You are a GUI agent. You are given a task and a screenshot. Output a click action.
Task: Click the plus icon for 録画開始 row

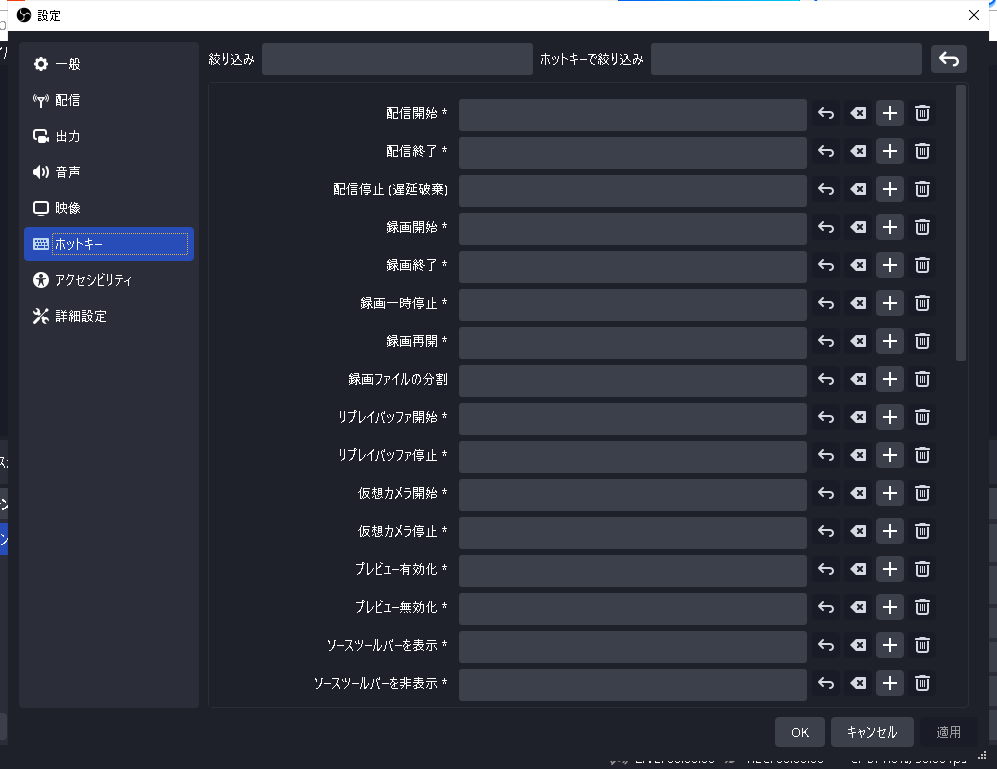click(890, 227)
